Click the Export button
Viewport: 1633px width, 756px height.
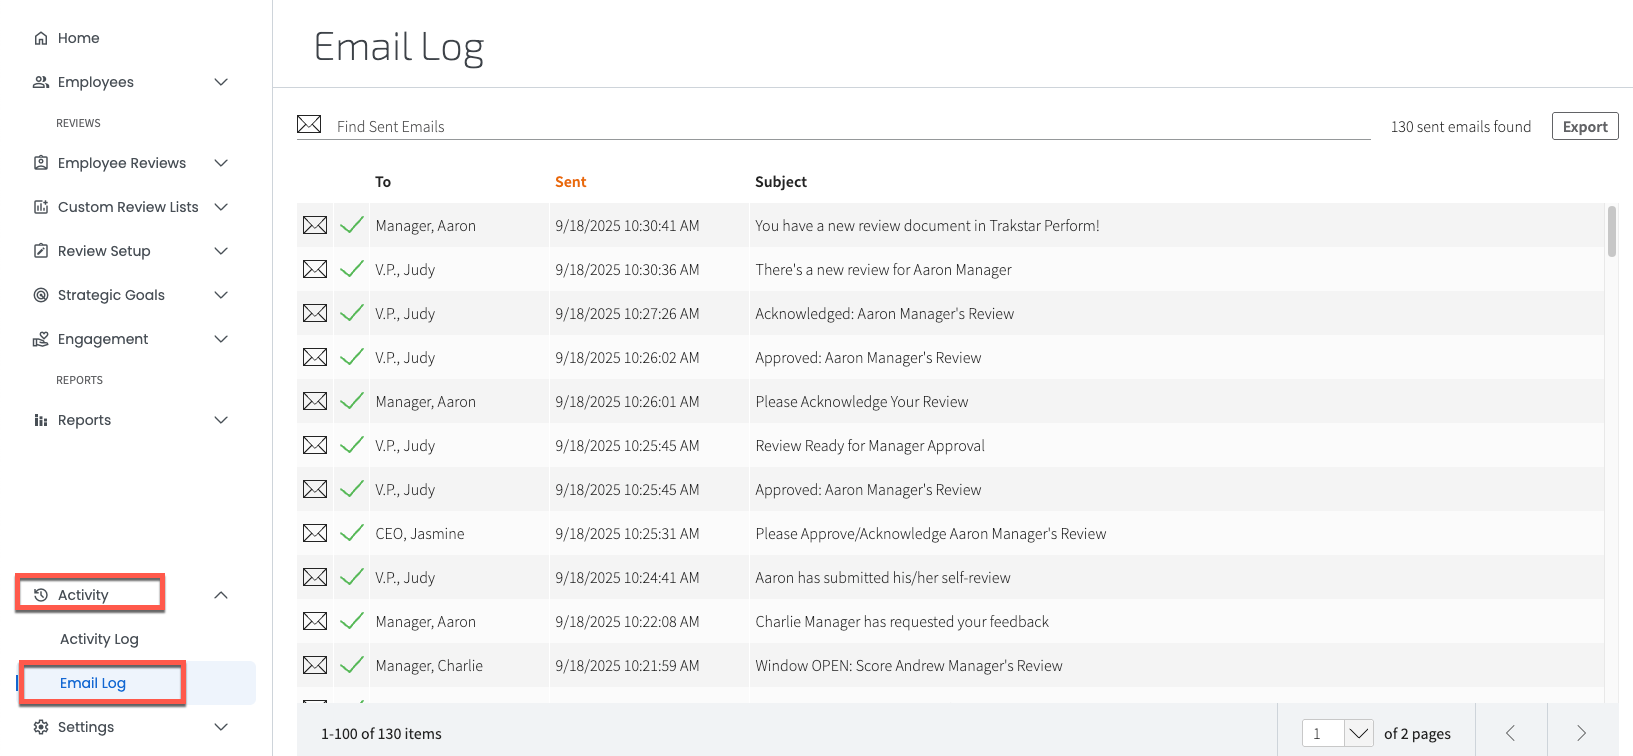1585,126
